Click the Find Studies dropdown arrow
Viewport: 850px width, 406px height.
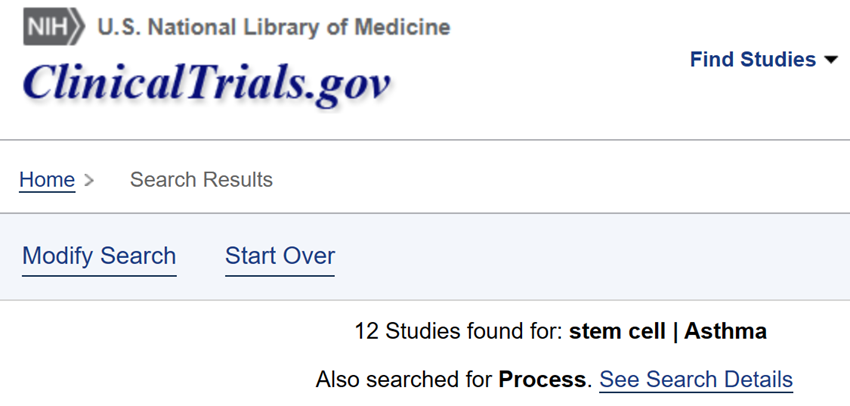click(830, 60)
